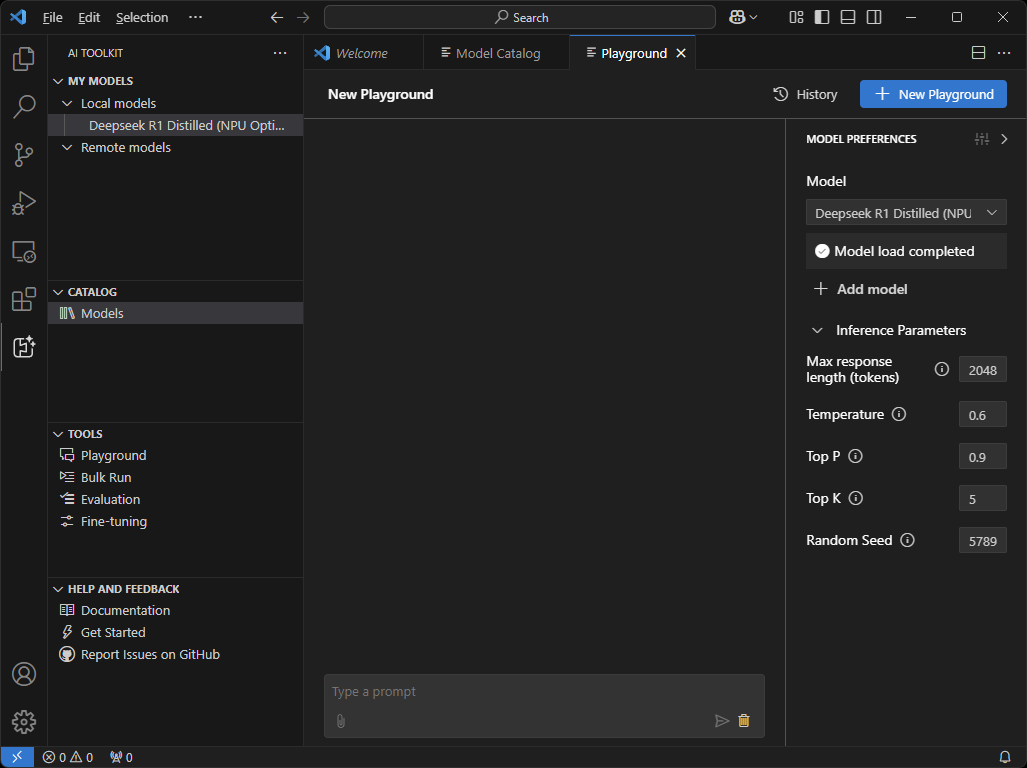Open the Model dropdown for Deepseek R1 Distilled
The width and height of the screenshot is (1027, 768).
(906, 212)
